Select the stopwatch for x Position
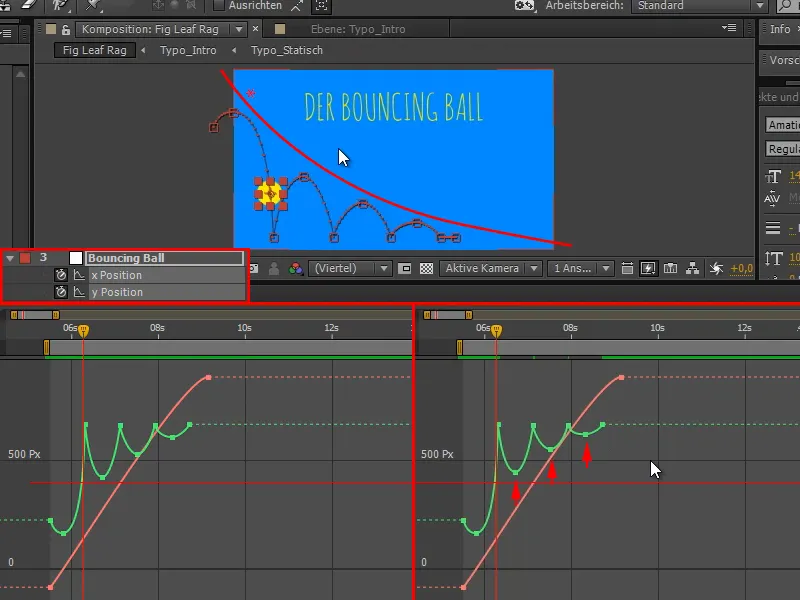 coord(61,275)
